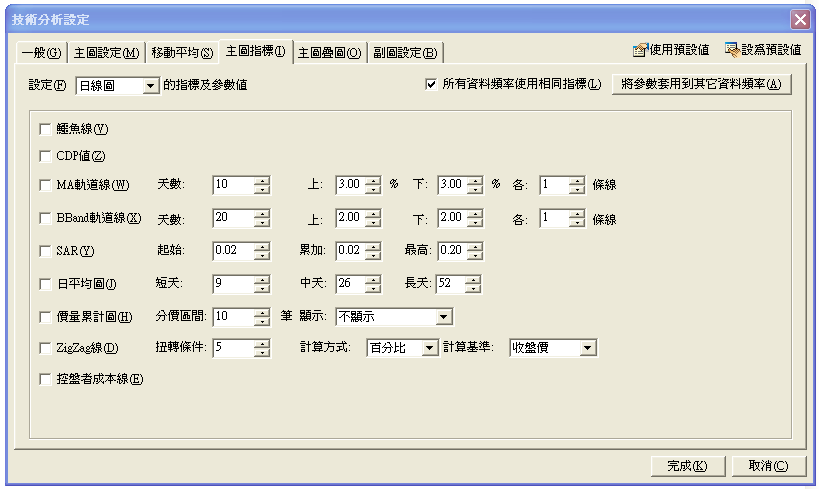Uncheck 所有資料頻率使用相同指標 option
The width and height of the screenshot is (819, 489).
click(x=432, y=85)
